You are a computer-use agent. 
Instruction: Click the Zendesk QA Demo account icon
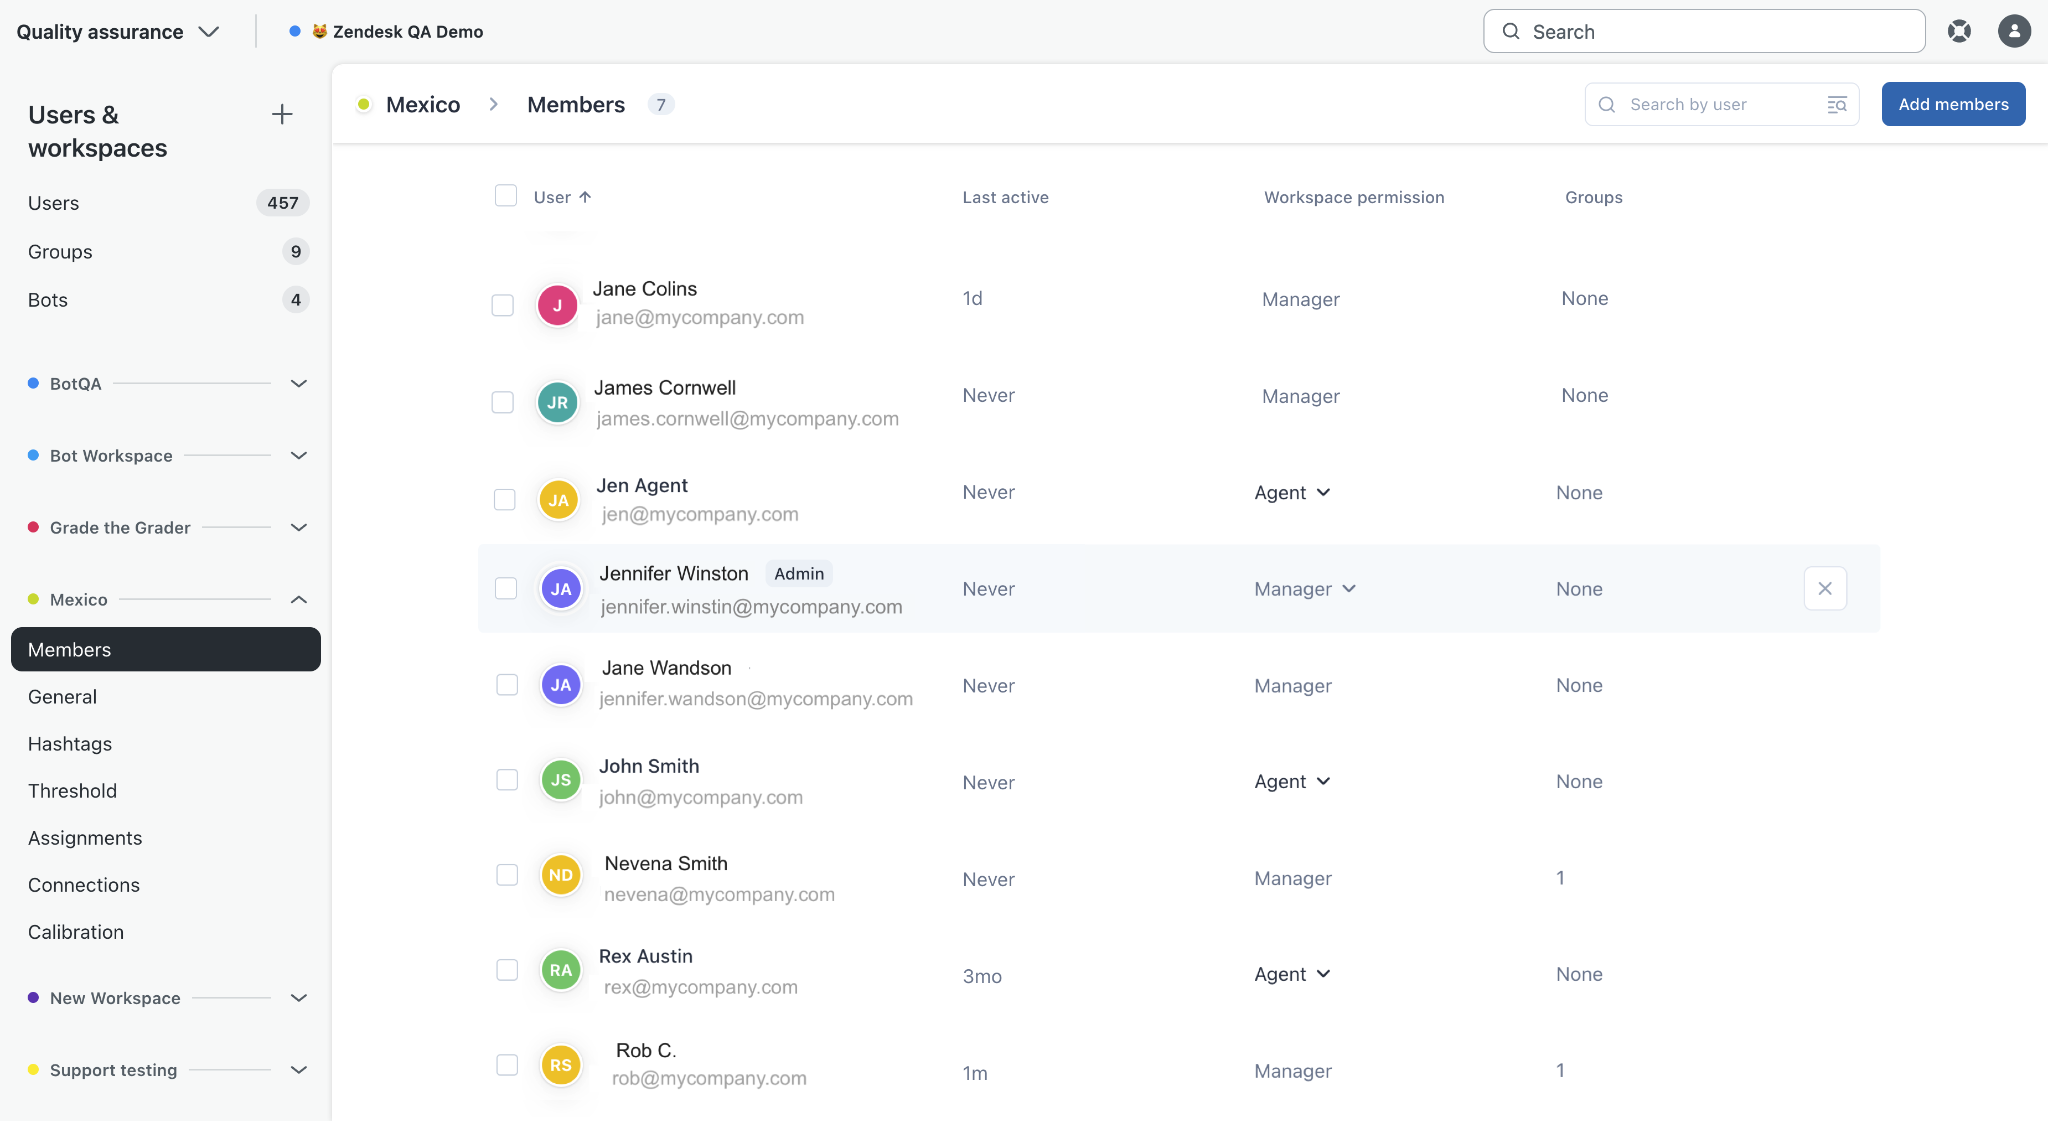click(x=320, y=31)
